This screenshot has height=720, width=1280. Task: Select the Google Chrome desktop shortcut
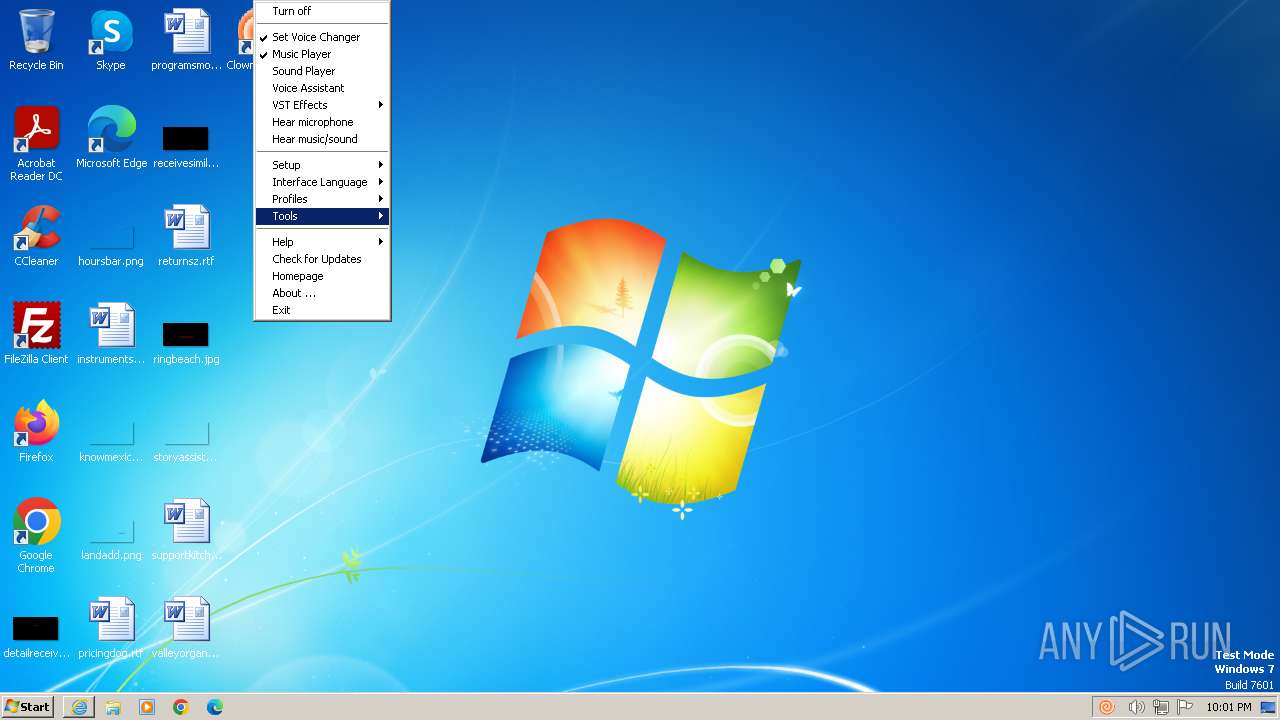tap(36, 536)
